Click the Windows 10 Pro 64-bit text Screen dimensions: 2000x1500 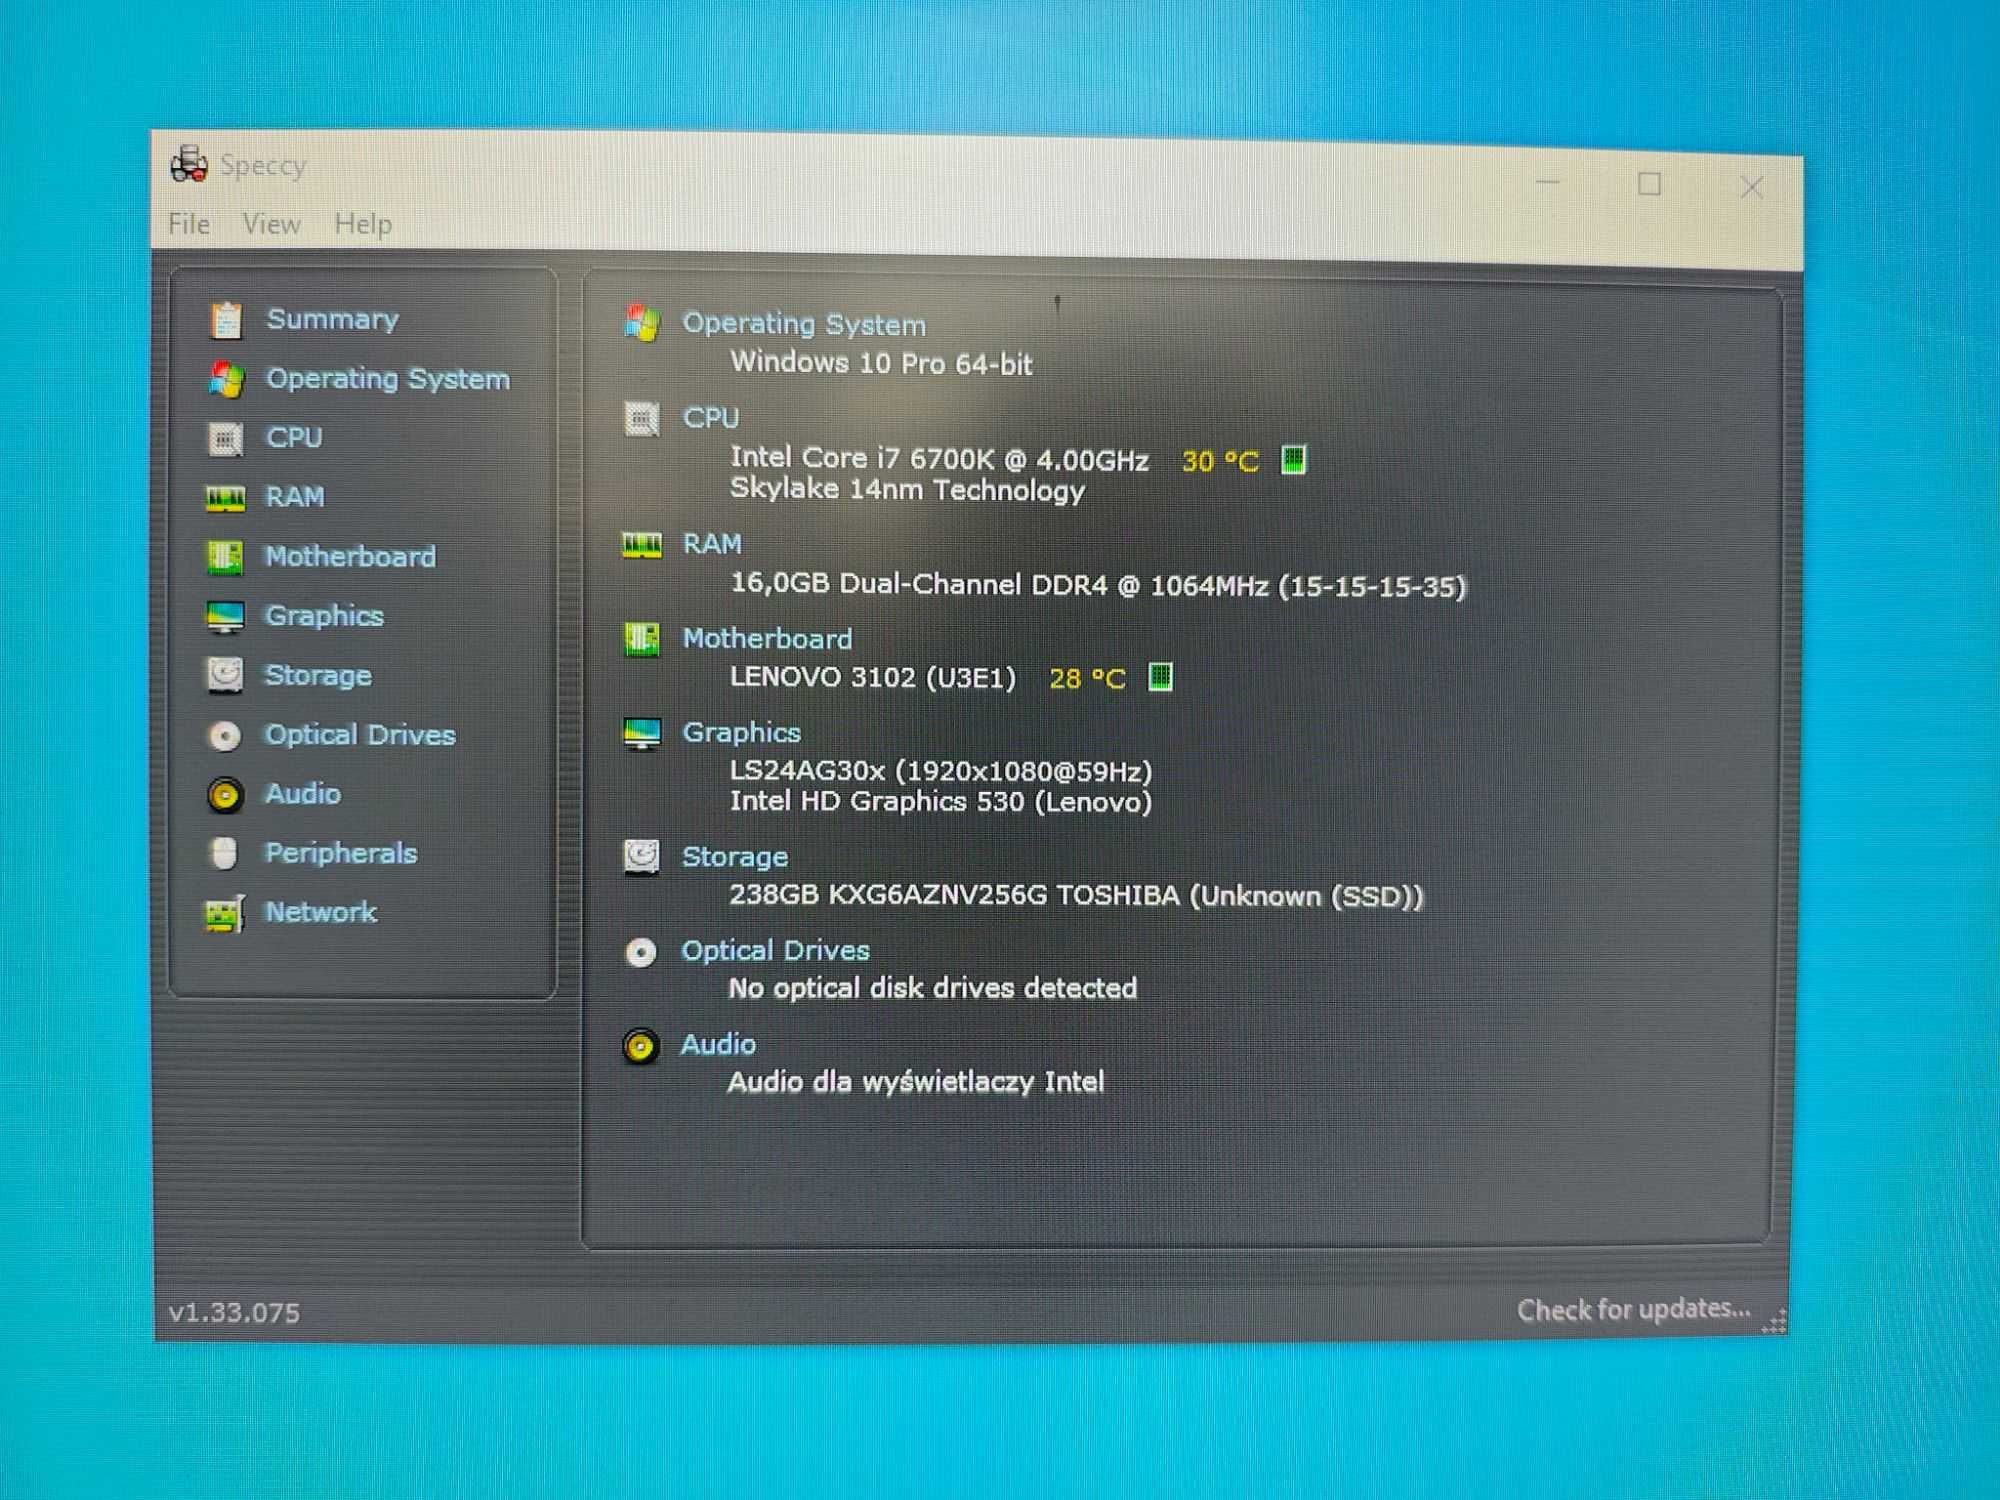(881, 363)
